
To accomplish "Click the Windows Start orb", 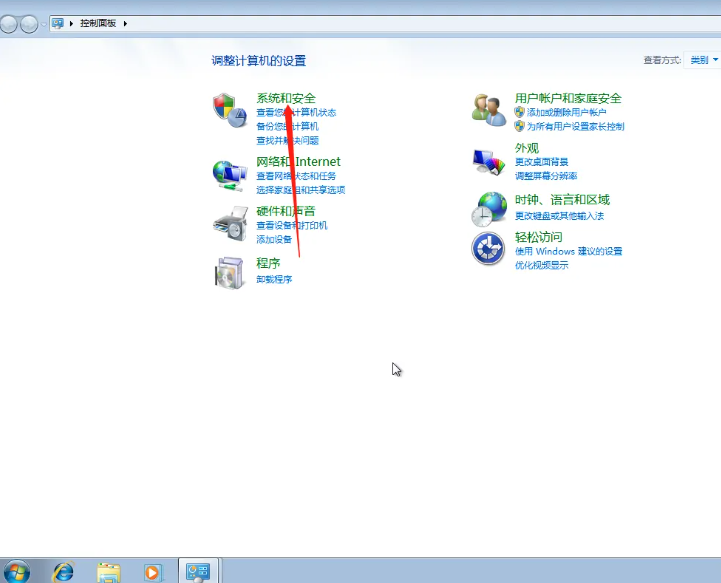I will 17,572.
